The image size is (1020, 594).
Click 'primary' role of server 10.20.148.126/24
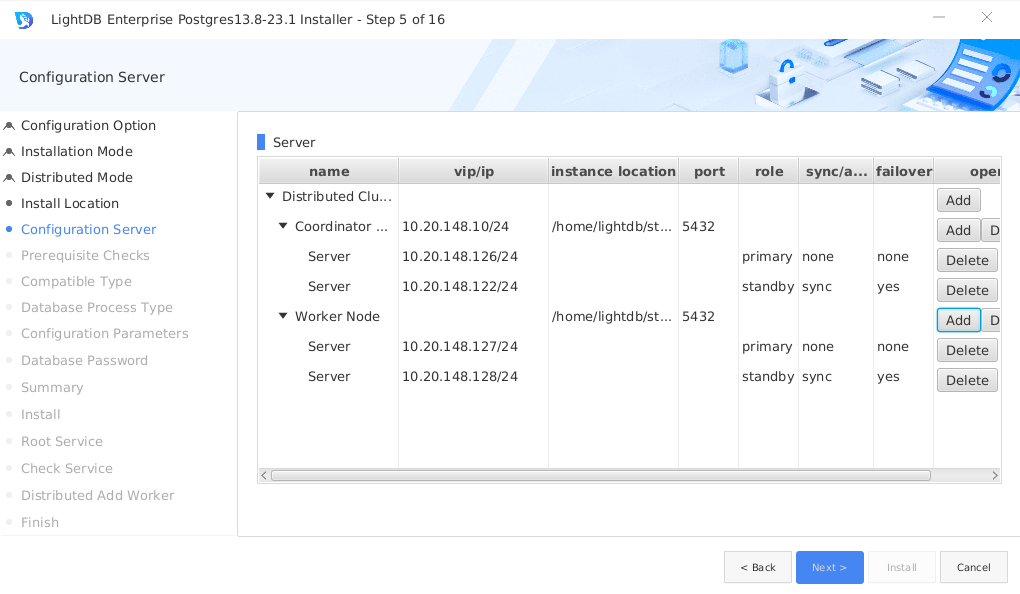(x=767, y=256)
